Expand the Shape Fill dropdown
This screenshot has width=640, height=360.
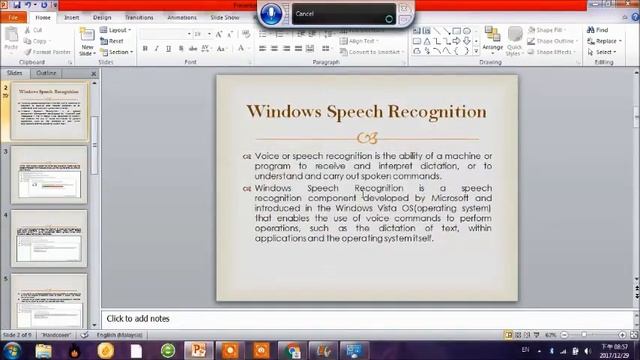(547, 30)
